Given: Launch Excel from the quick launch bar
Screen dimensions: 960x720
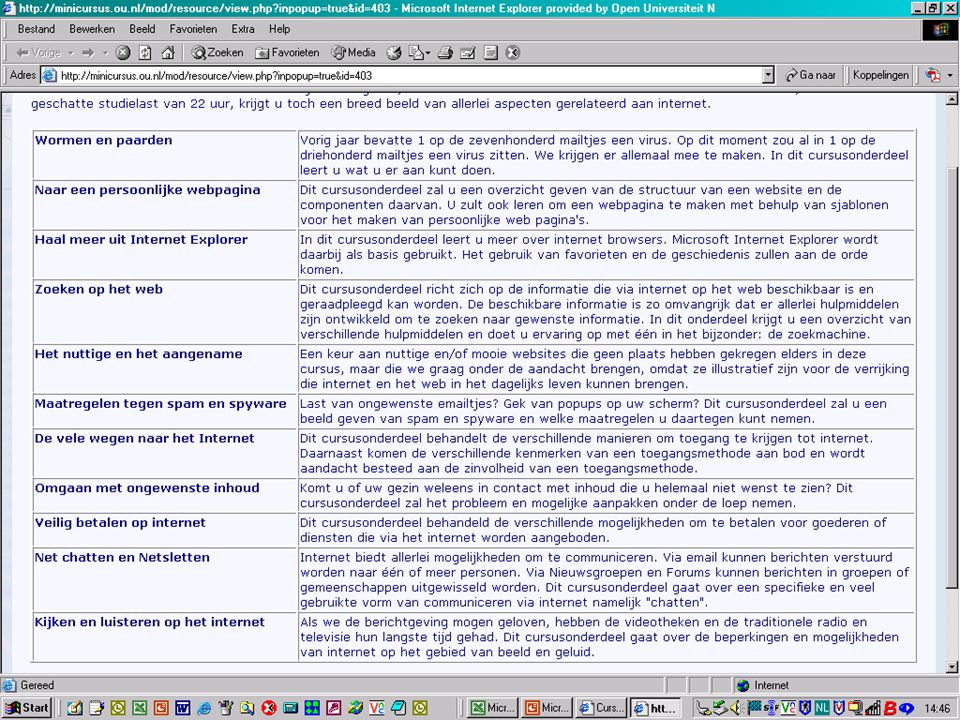Looking at the screenshot, I should (140, 708).
